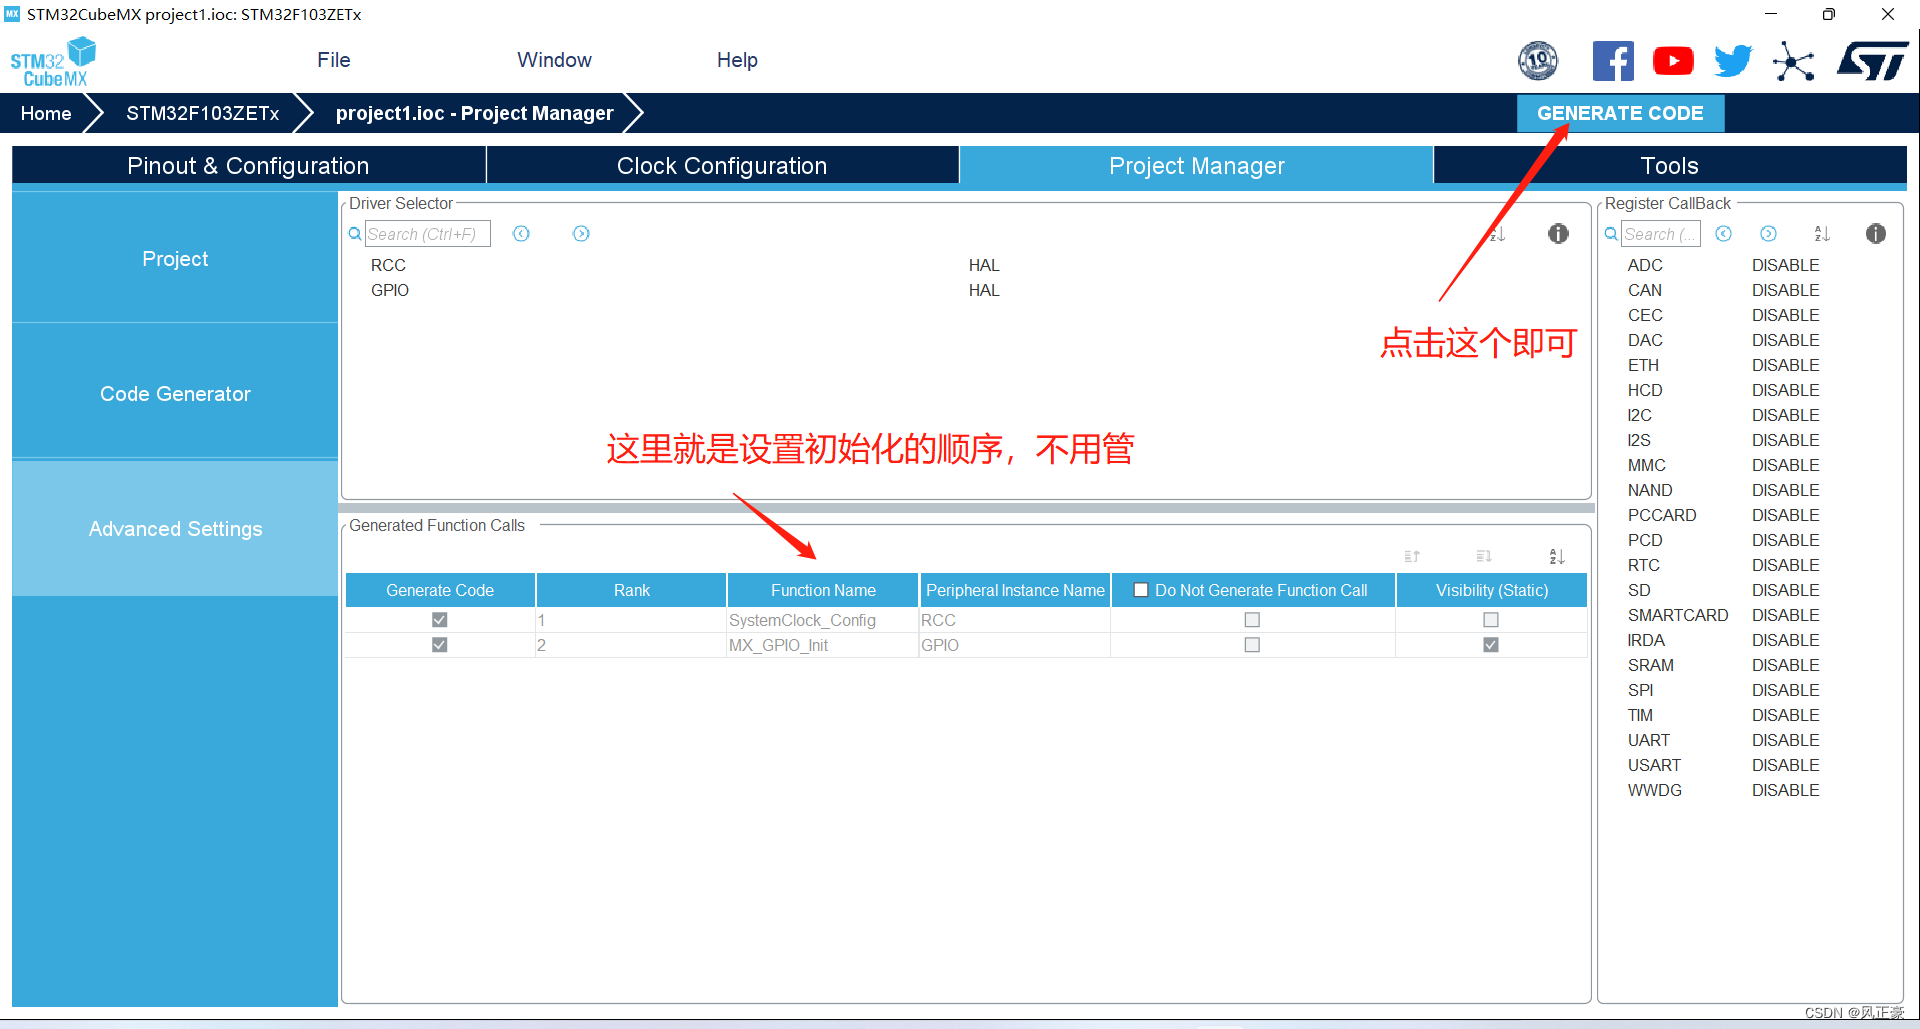Screen dimensions: 1920x1029
Task: Click Driver Selector search field
Action: click(427, 234)
